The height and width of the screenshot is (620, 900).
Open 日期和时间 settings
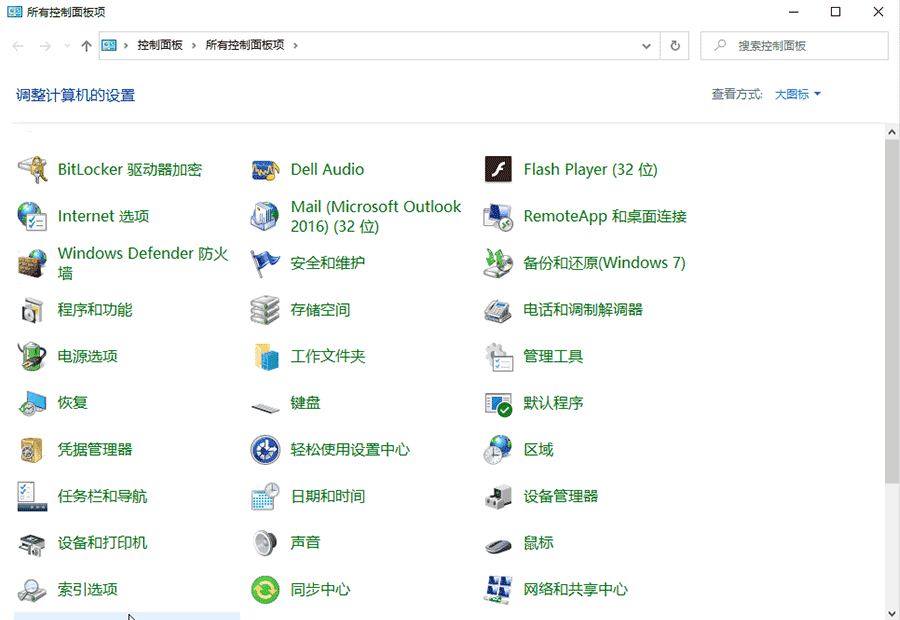330,495
